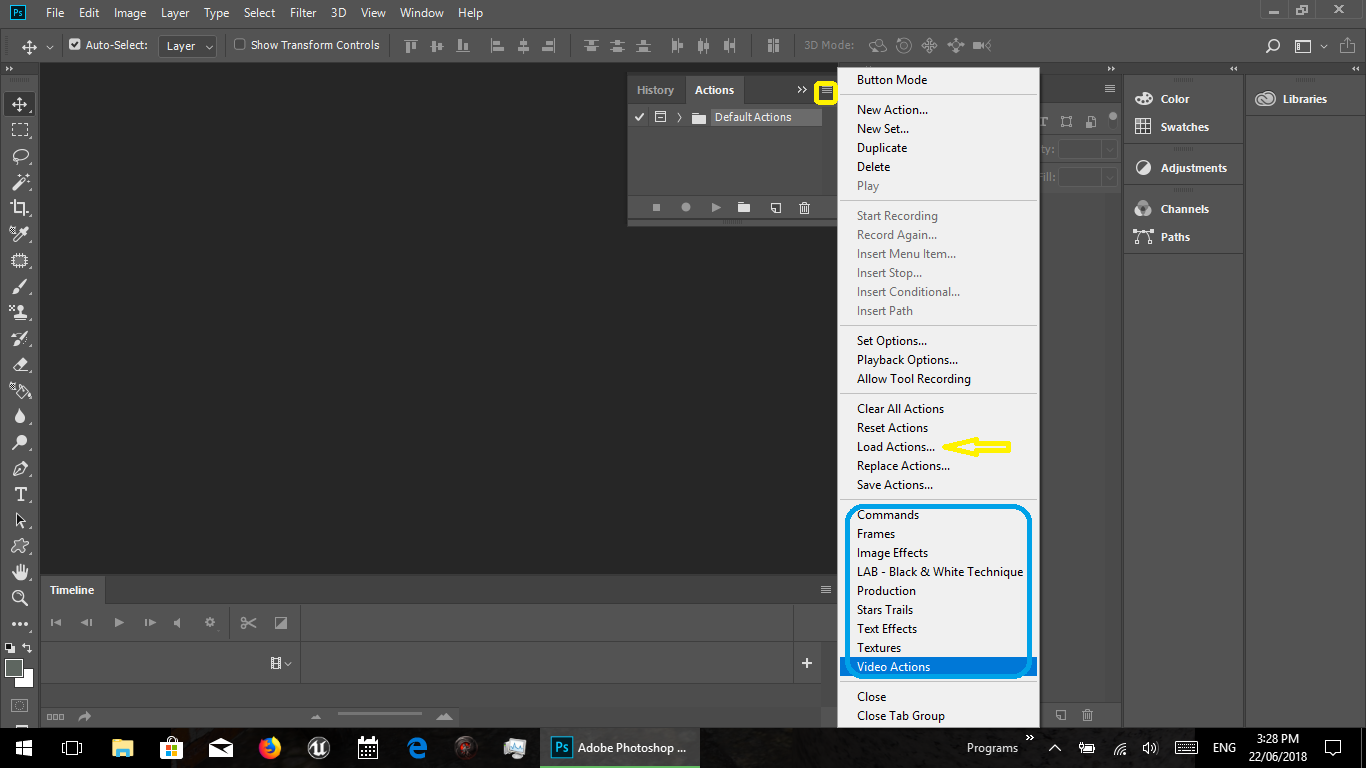This screenshot has width=1366, height=768.
Task: Enable Show Transform Controls
Action: (239, 44)
